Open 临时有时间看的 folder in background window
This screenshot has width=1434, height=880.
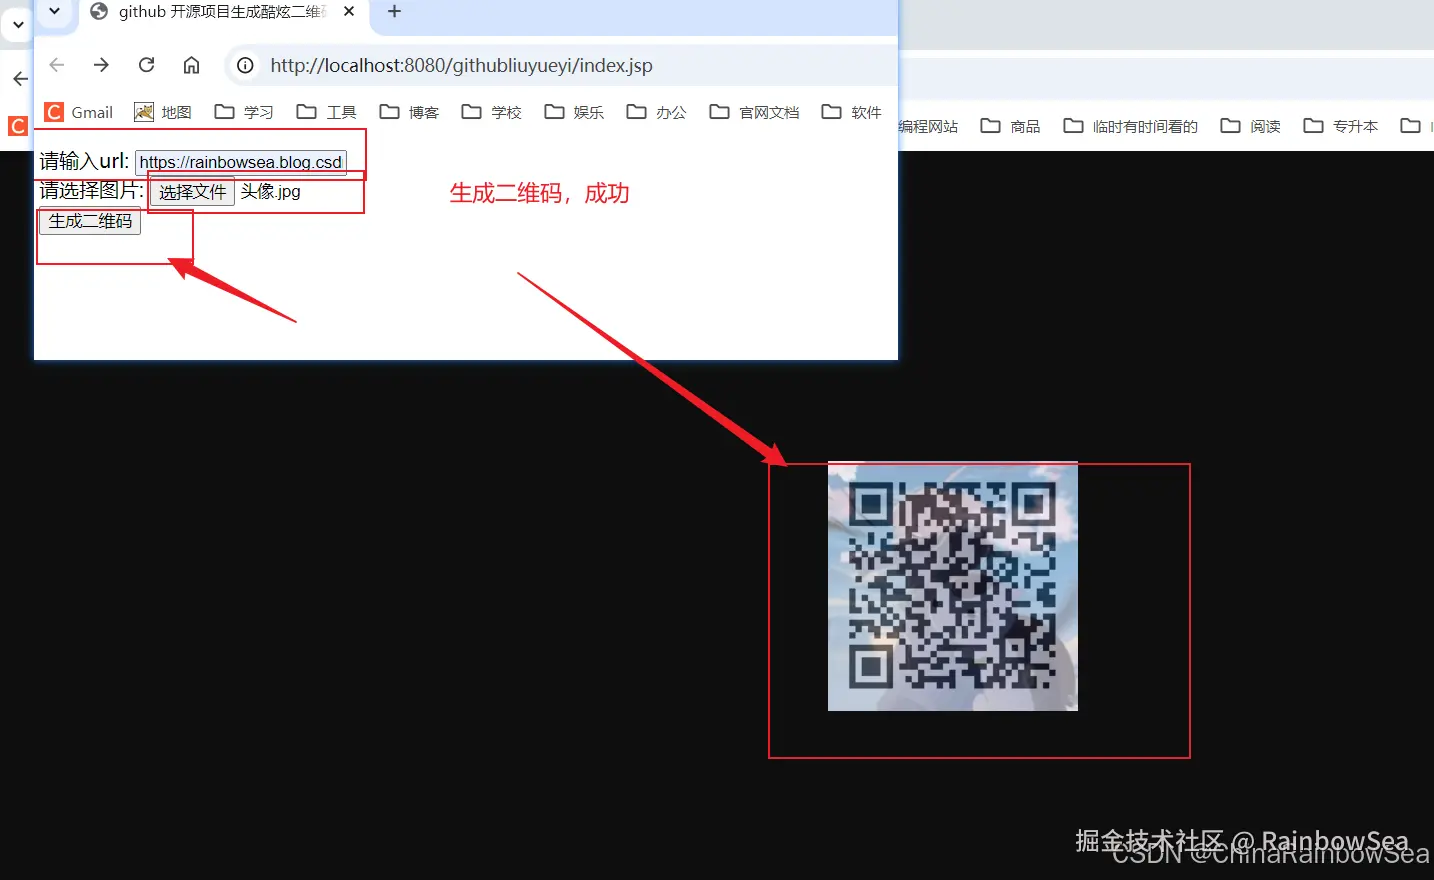(x=1130, y=126)
